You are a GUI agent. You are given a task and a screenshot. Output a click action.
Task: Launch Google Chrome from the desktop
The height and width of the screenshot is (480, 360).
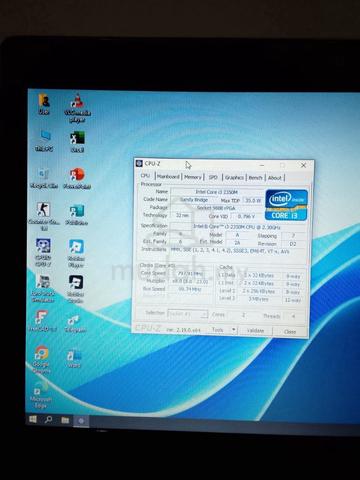tap(41, 359)
